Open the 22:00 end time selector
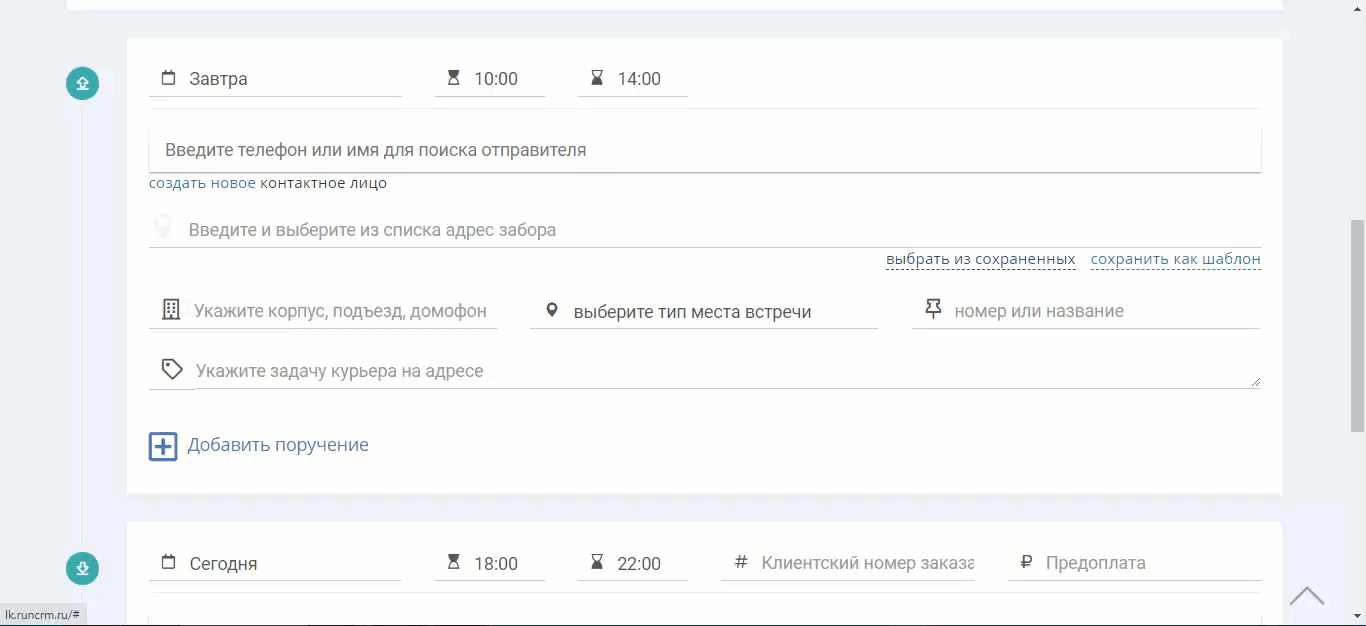 pyautogui.click(x=633, y=563)
